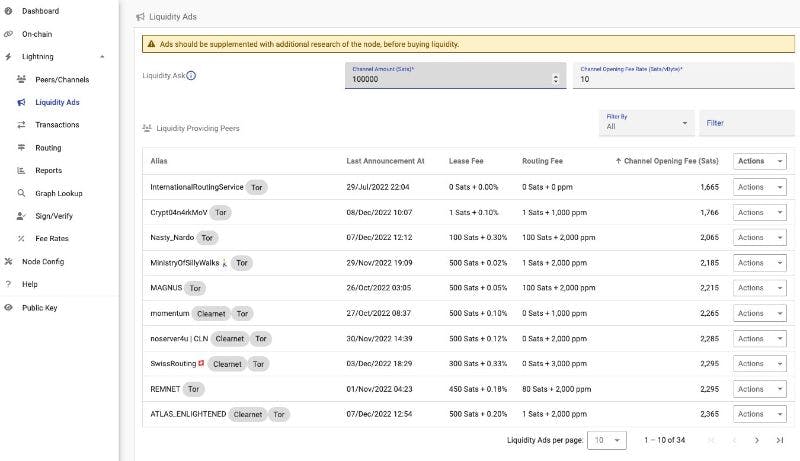Adjust Channel Amount stepper arrows
This screenshot has height=461, width=800.
[556, 79]
